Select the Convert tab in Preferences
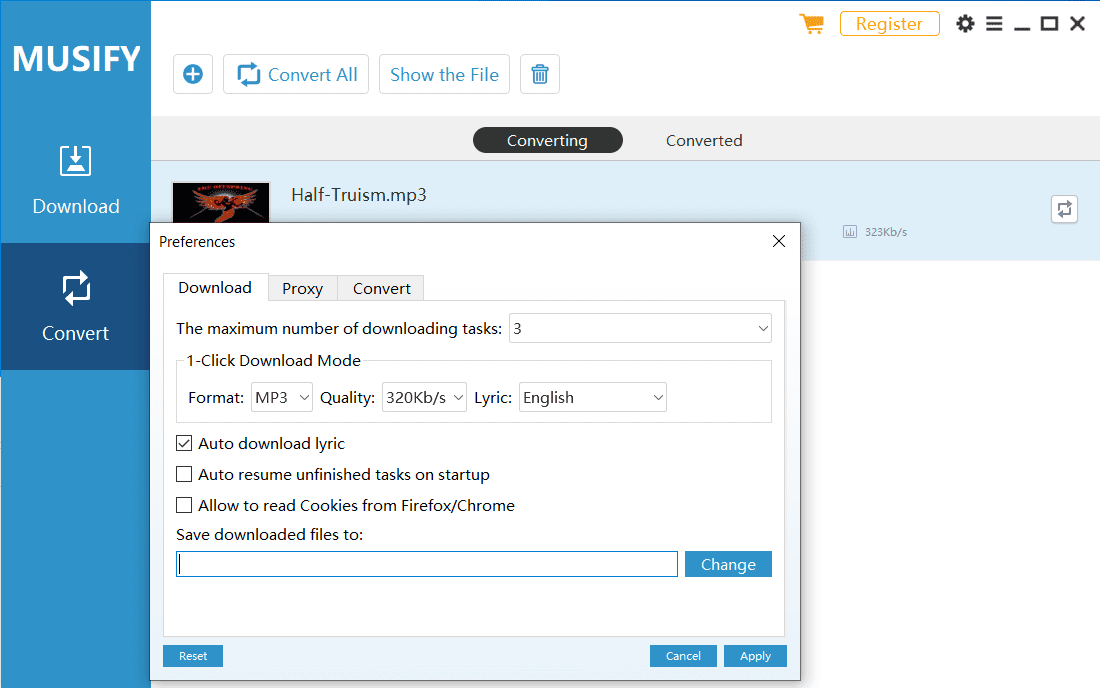This screenshot has height=688, width=1100. pos(382,288)
